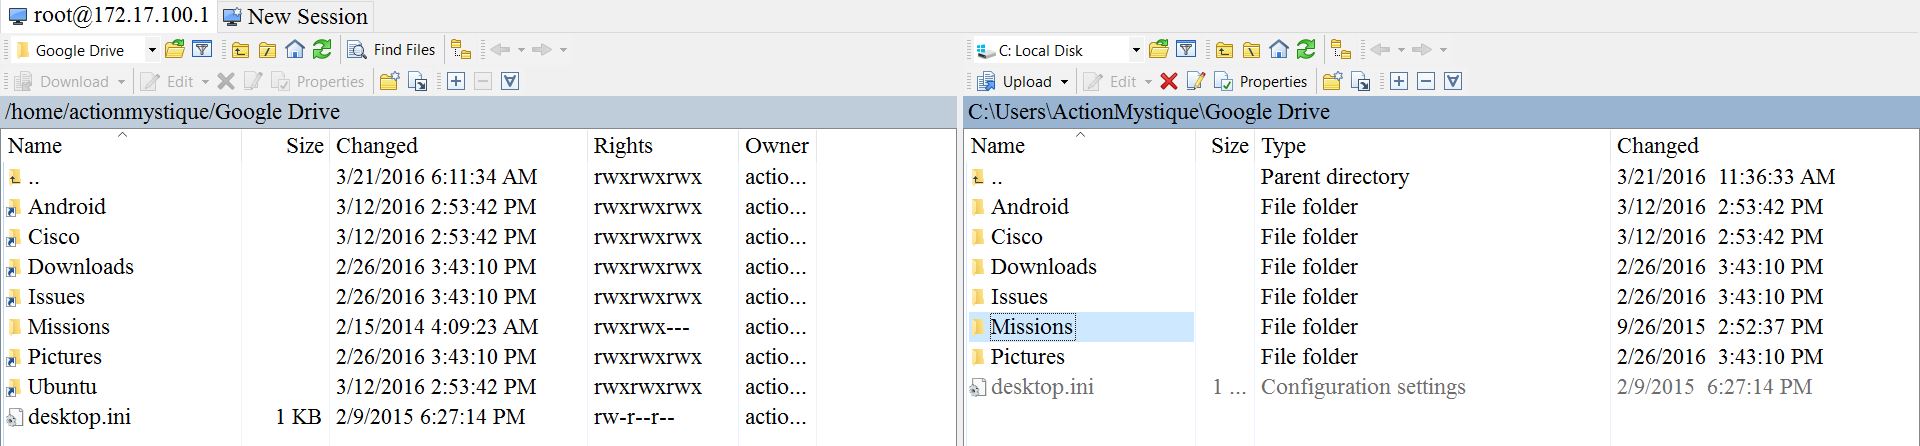Expand the C: Local Disk drive dropdown
This screenshot has height=446, width=1920.
point(1135,50)
